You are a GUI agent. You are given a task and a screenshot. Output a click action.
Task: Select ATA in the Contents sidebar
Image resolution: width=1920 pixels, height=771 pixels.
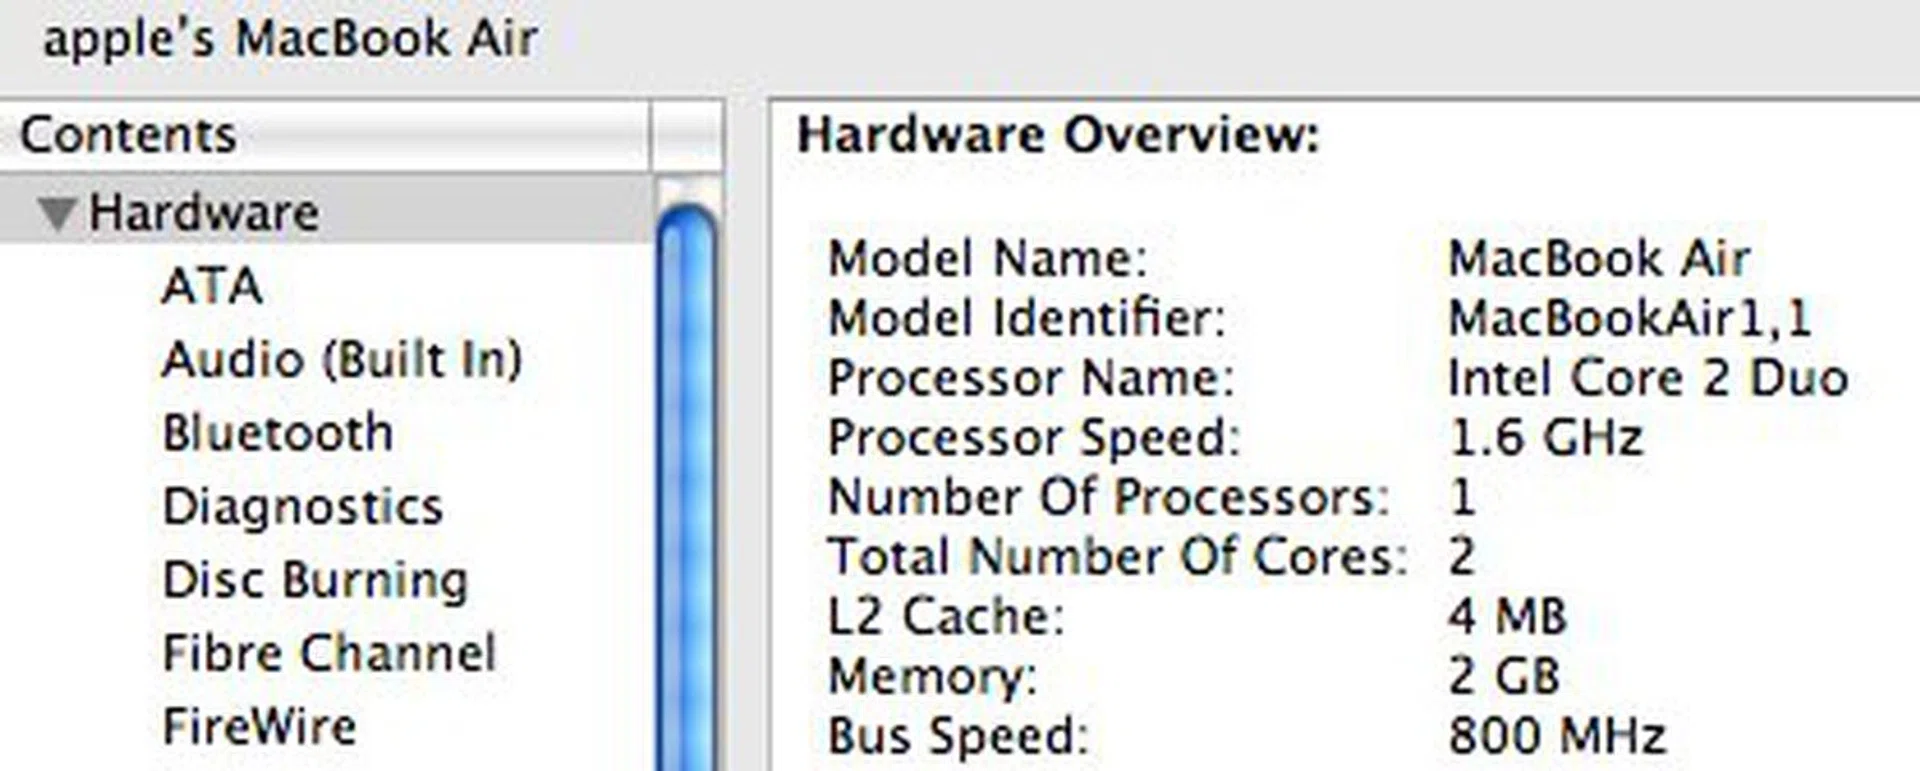click(212, 285)
